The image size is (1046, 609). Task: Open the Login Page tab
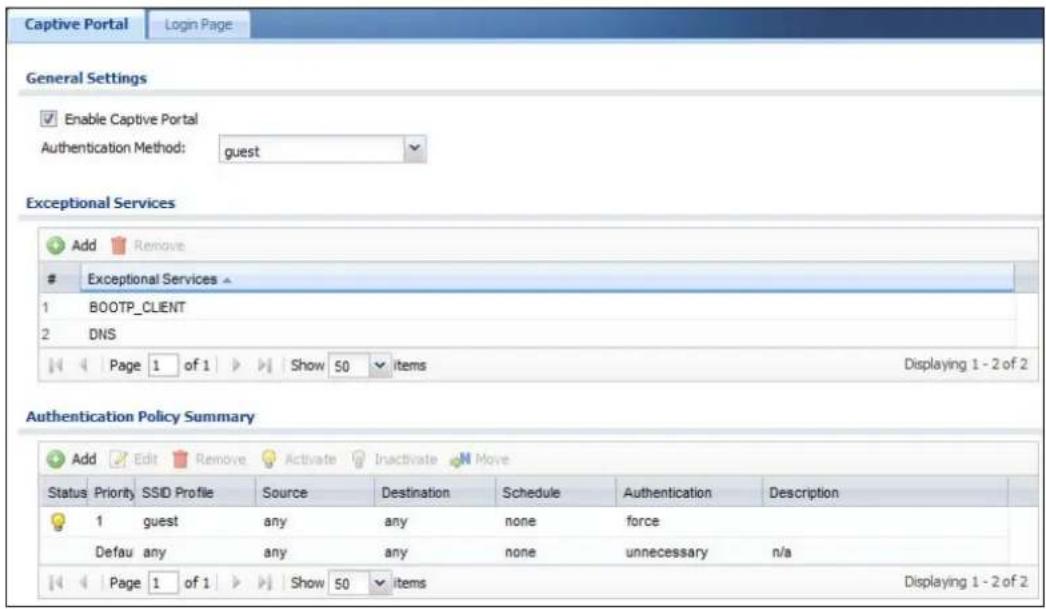pos(198,25)
